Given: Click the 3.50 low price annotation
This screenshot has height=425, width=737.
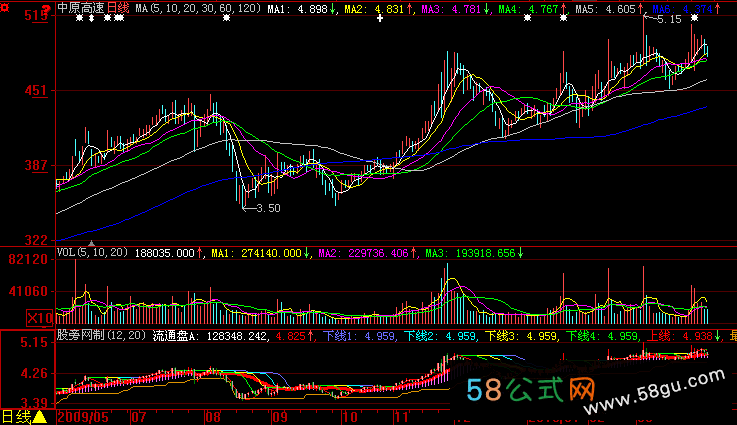Looking at the screenshot, I should coord(268,208).
